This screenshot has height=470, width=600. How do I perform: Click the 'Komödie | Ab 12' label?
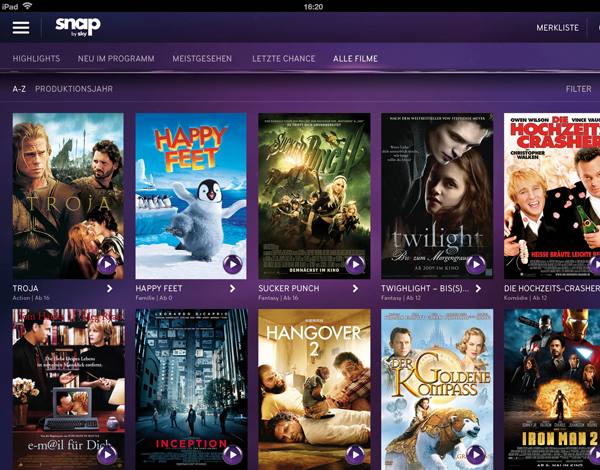point(525,298)
